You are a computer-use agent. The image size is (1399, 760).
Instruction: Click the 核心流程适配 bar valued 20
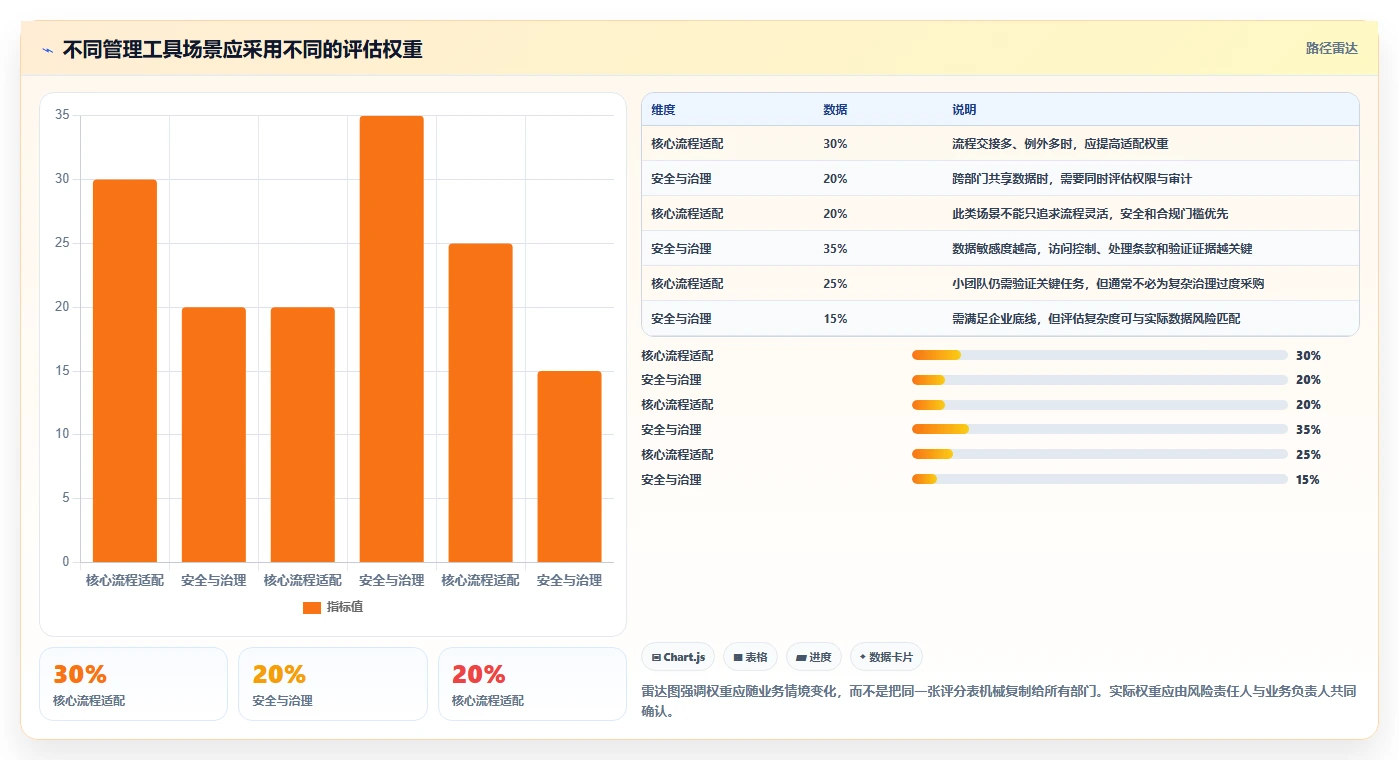point(303,435)
